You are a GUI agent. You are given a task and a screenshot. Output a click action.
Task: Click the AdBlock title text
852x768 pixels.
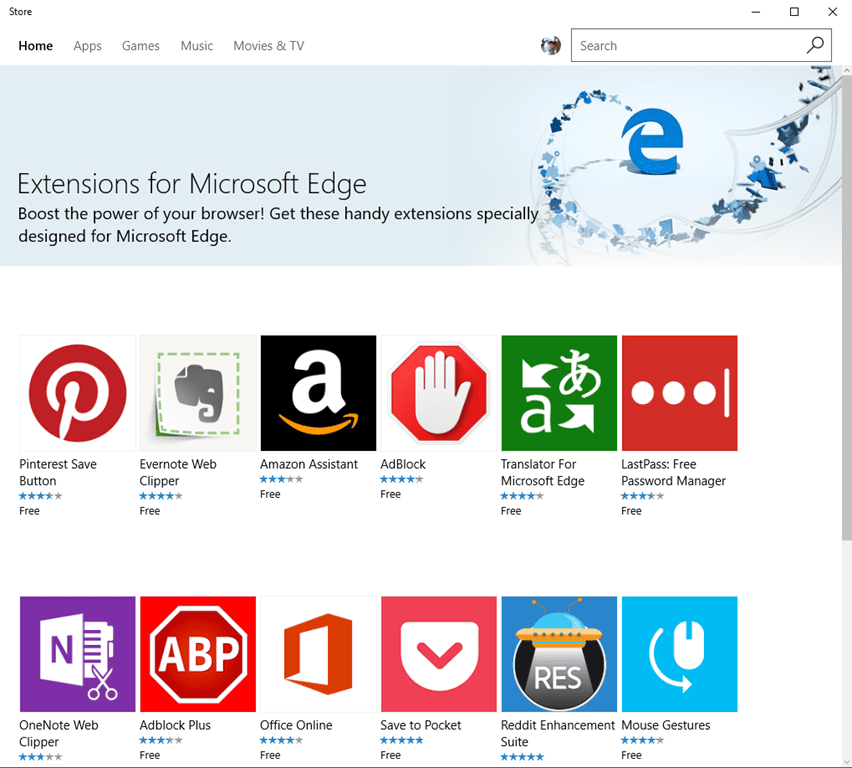403,464
